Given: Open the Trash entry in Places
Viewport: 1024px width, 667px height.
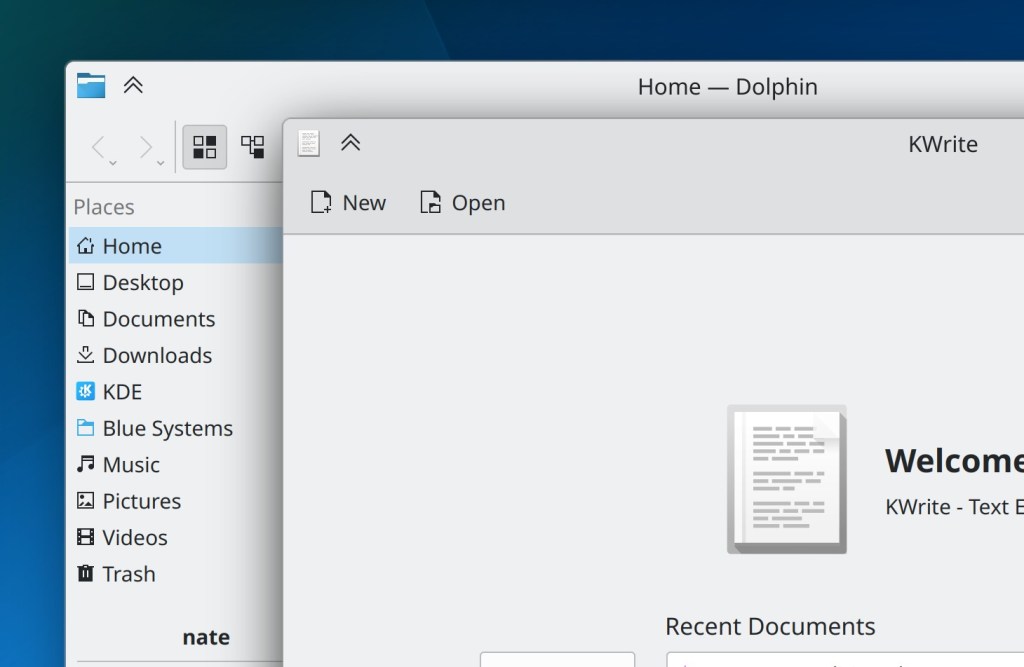Looking at the screenshot, I should (128, 574).
